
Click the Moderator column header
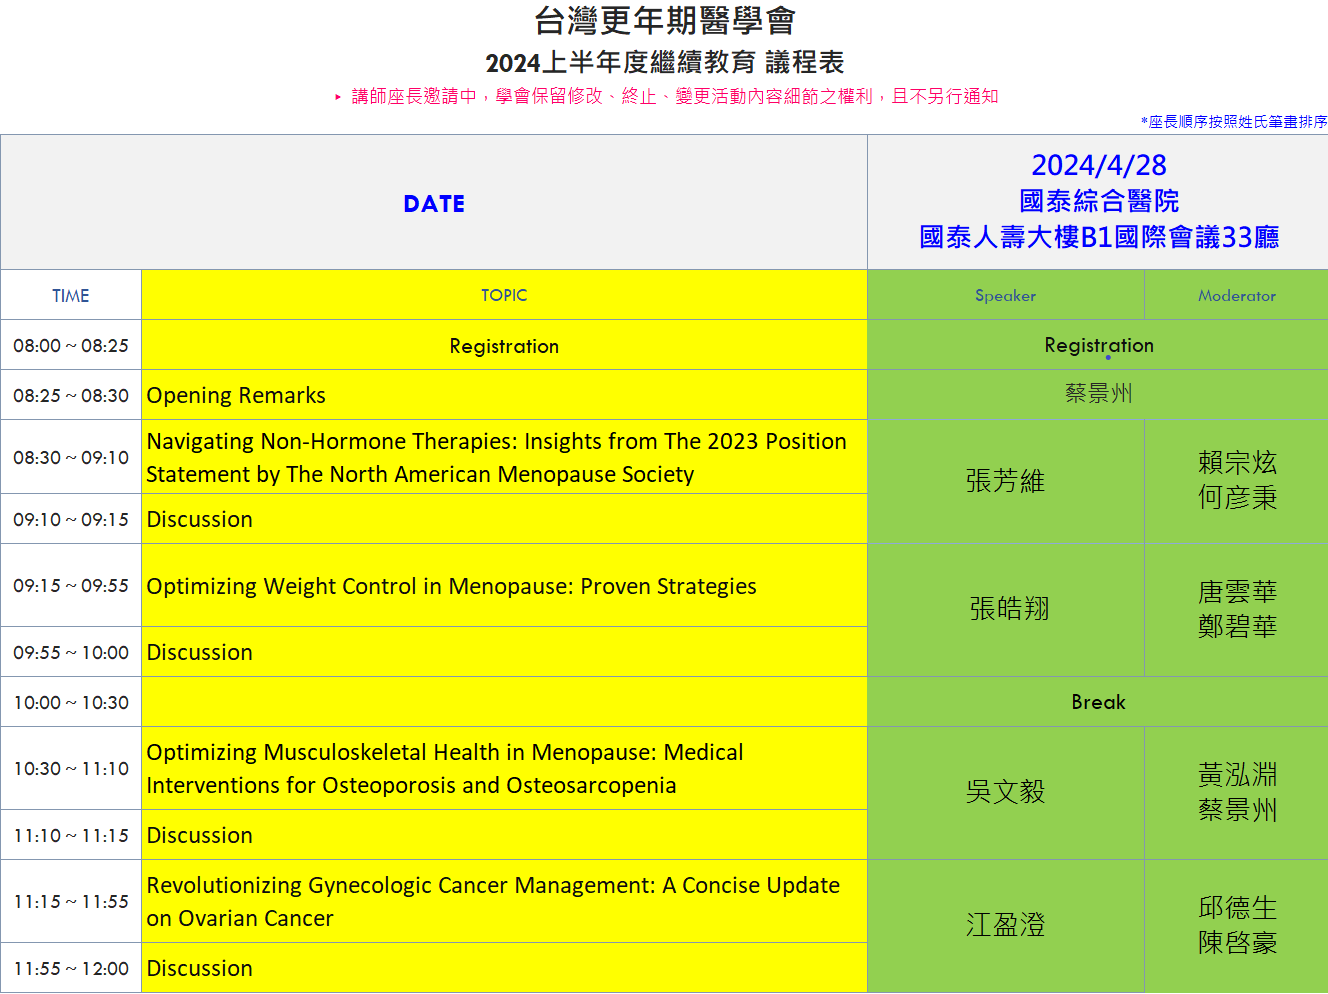tap(1236, 296)
